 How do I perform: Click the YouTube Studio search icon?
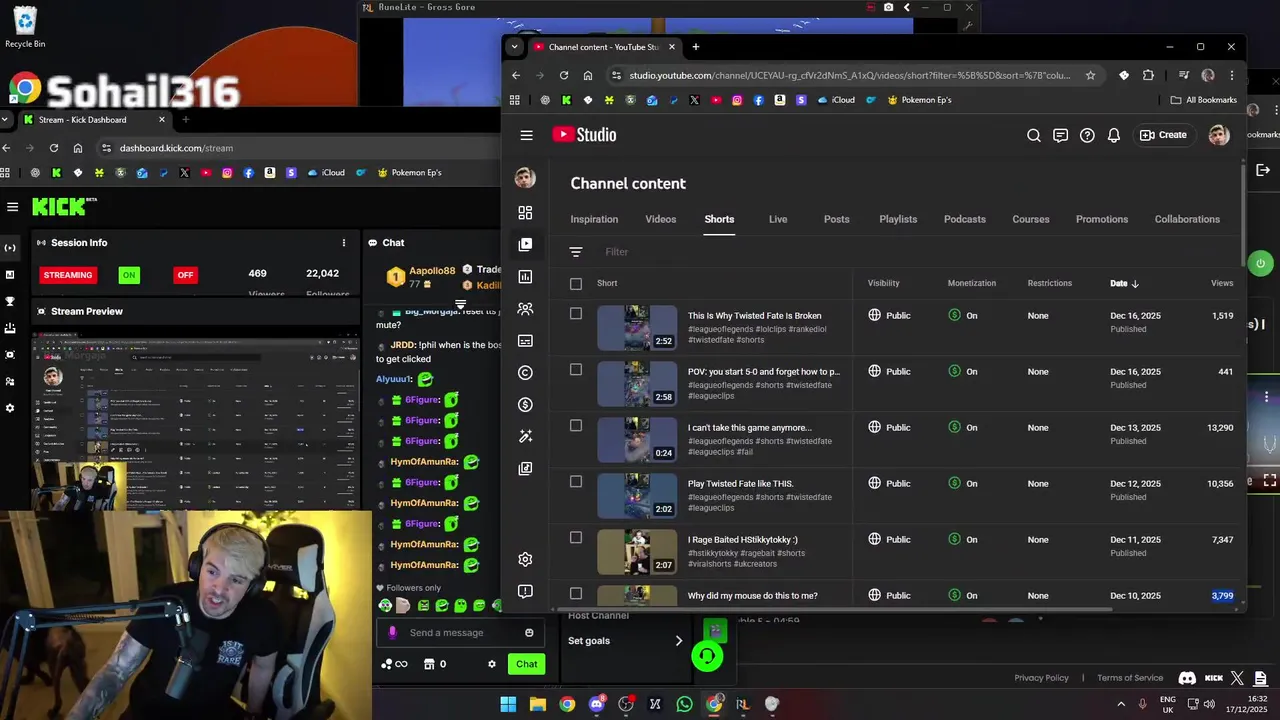[x=1033, y=135]
